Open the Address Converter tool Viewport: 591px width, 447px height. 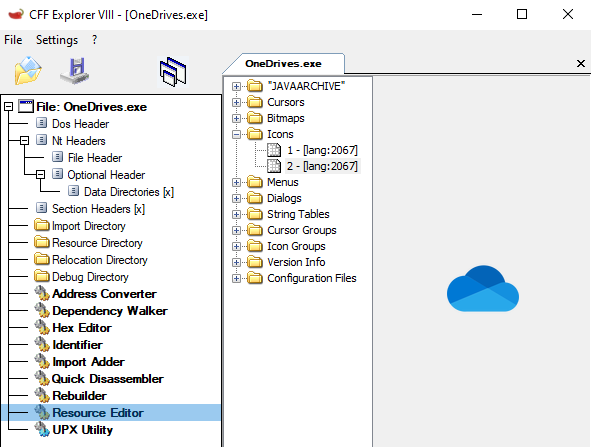tap(104, 294)
